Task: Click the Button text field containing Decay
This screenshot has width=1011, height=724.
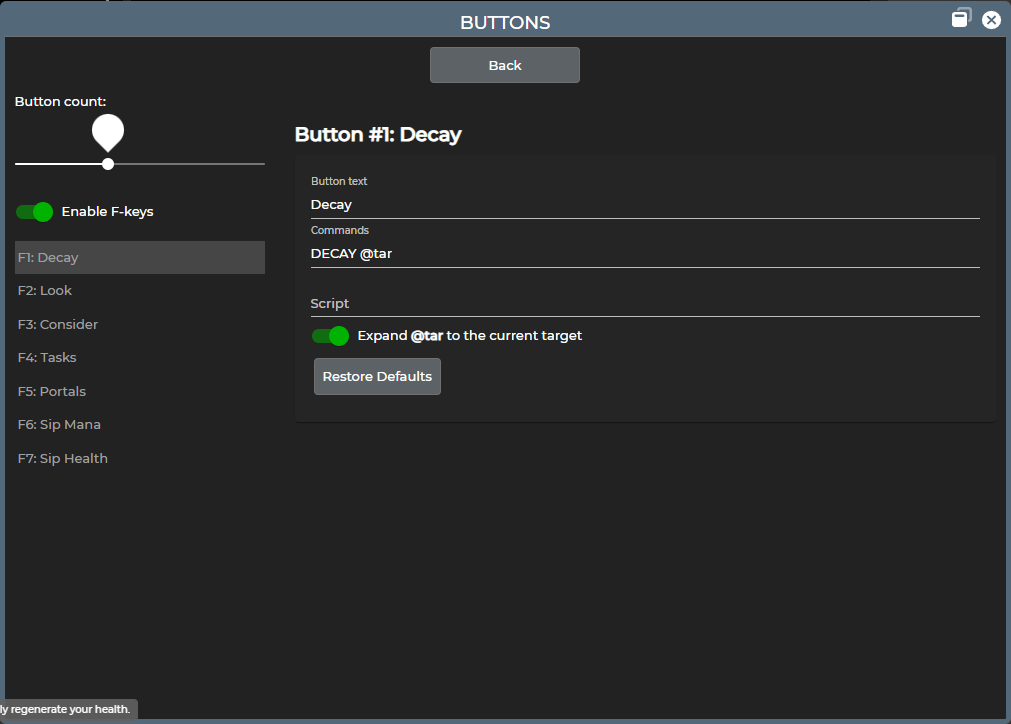Action: pyautogui.click(x=644, y=205)
